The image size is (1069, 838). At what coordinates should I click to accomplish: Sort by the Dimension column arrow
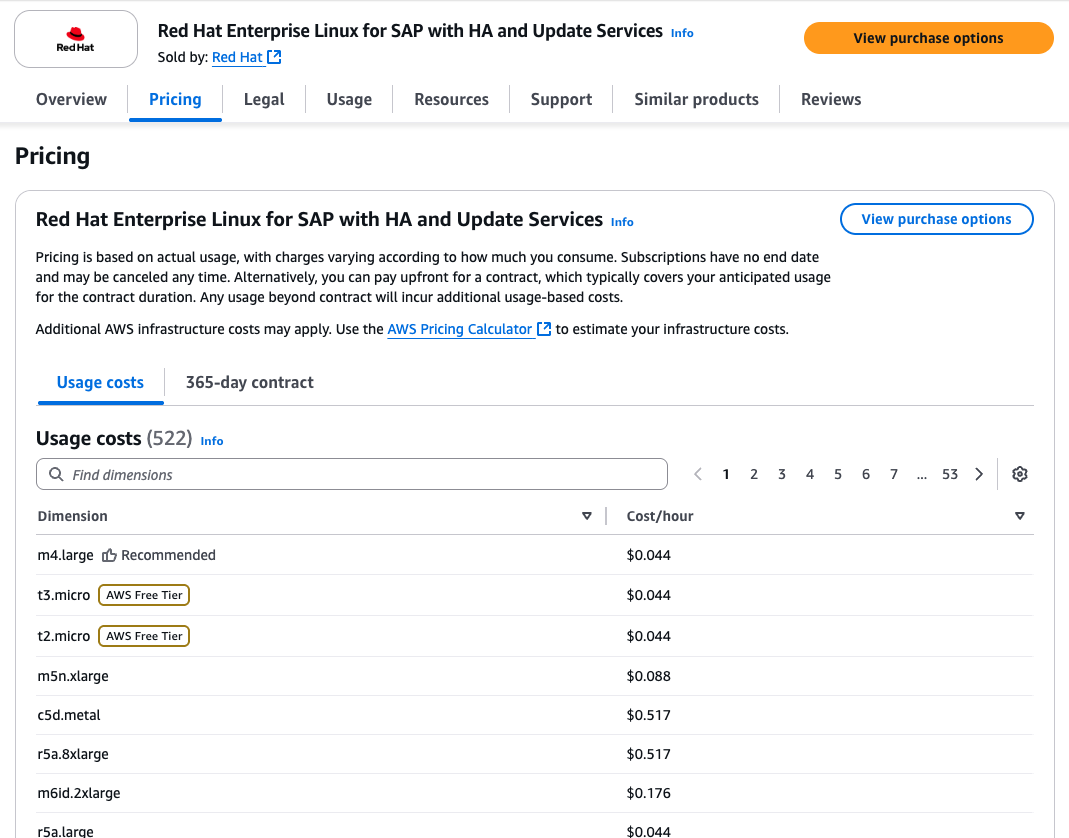coord(586,516)
